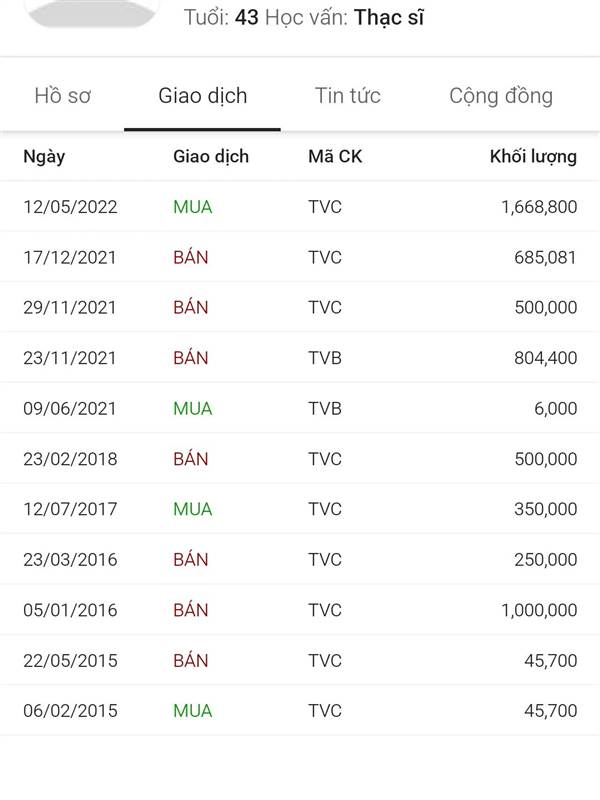The image size is (600, 800).
Task: Click TVB code in the 09/06/2021 row
Action: tap(324, 408)
